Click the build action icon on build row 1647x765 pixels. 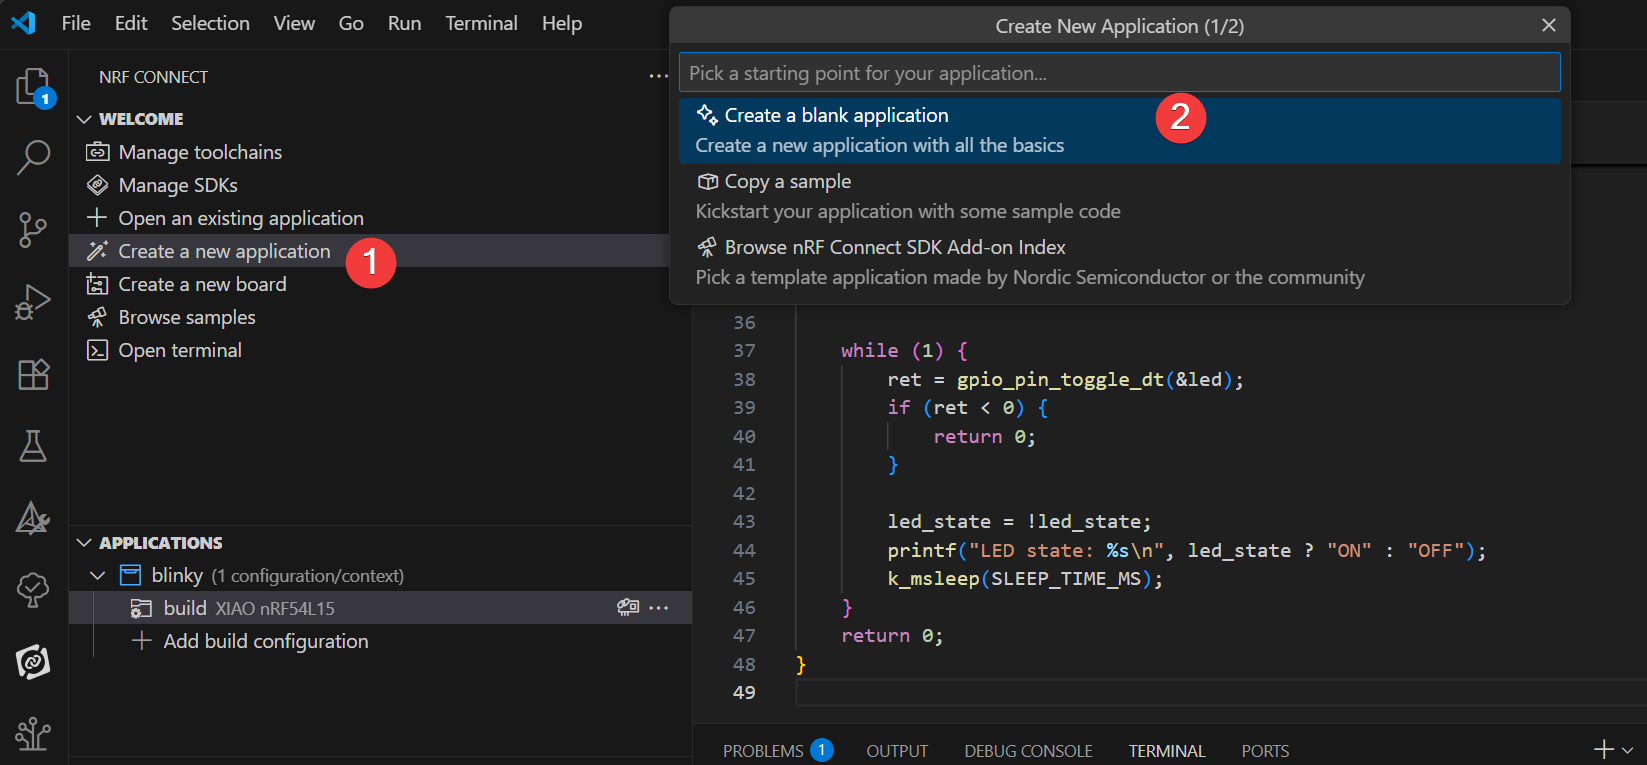pos(628,607)
